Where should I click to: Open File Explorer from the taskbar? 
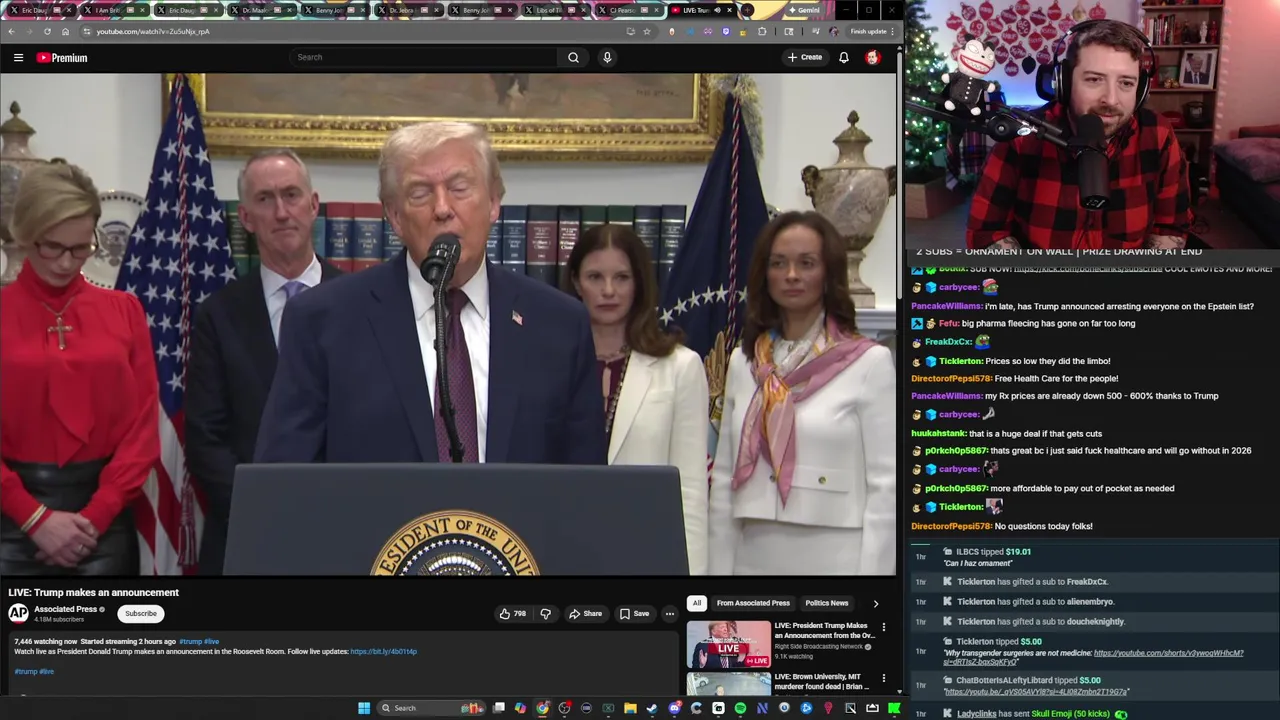click(x=630, y=708)
